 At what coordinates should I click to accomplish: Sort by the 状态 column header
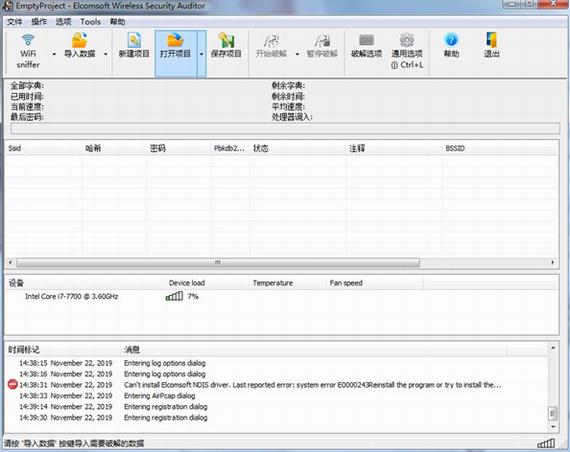[298, 148]
